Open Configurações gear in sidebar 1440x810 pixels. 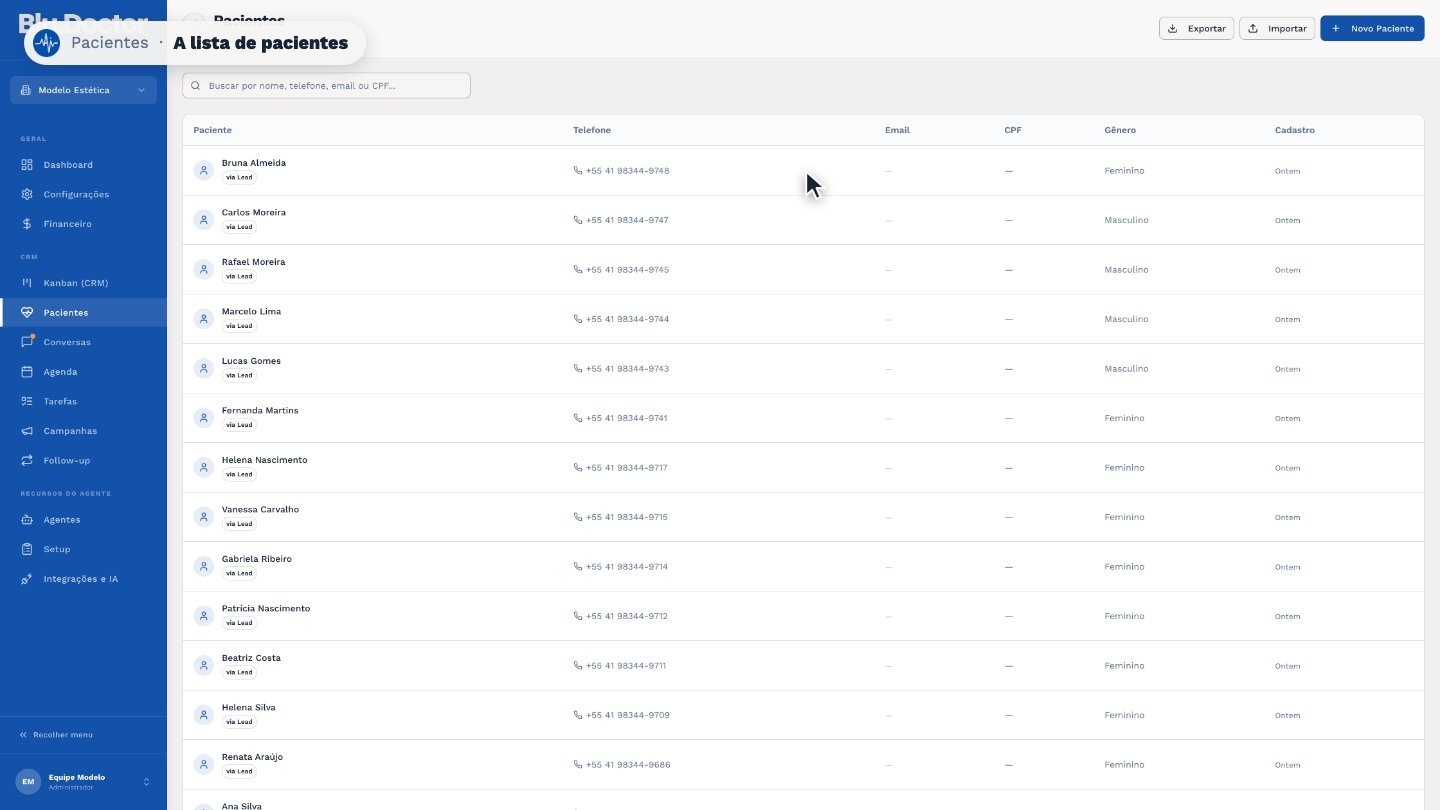pos(83,194)
